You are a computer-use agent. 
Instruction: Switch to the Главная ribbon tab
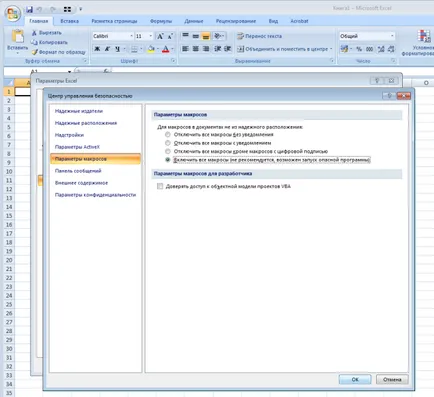point(39,21)
